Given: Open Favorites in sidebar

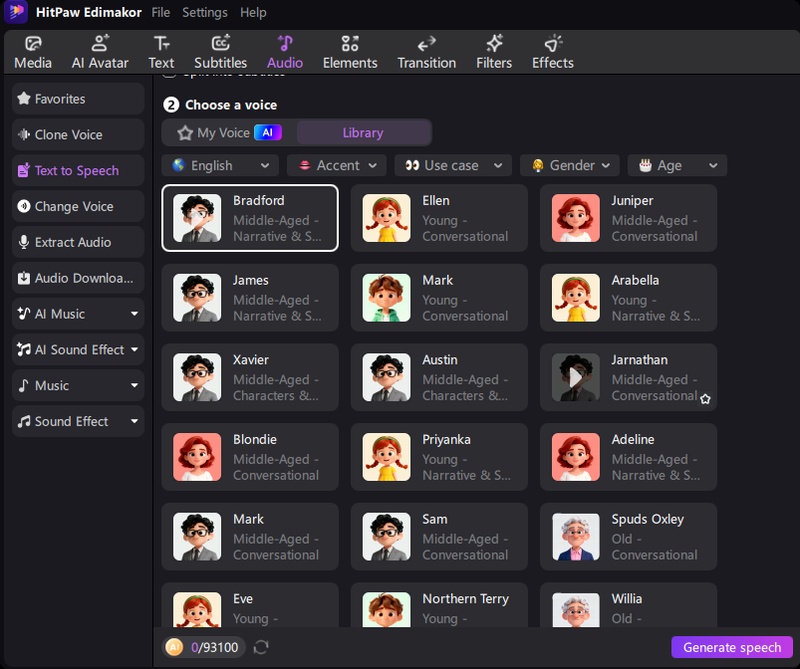Looking at the screenshot, I should pyautogui.click(x=78, y=98).
